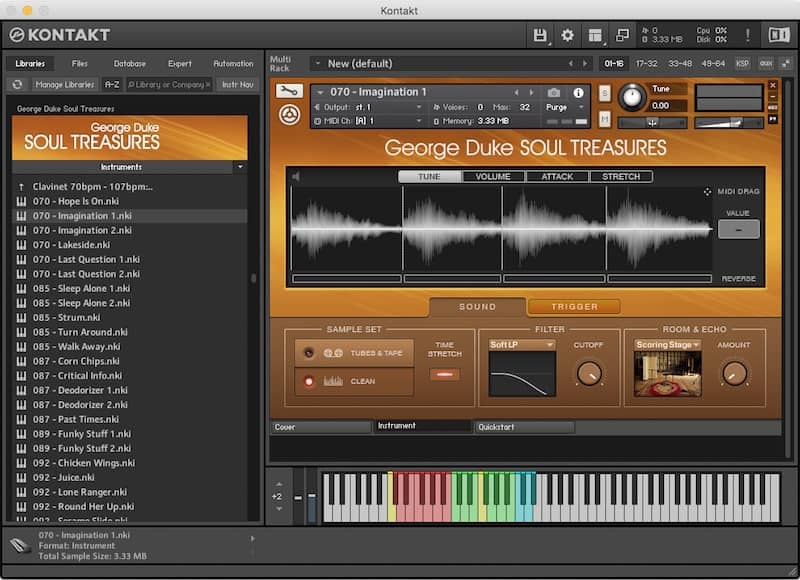Select Tubes & Tape sample set

pyautogui.click(x=354, y=353)
